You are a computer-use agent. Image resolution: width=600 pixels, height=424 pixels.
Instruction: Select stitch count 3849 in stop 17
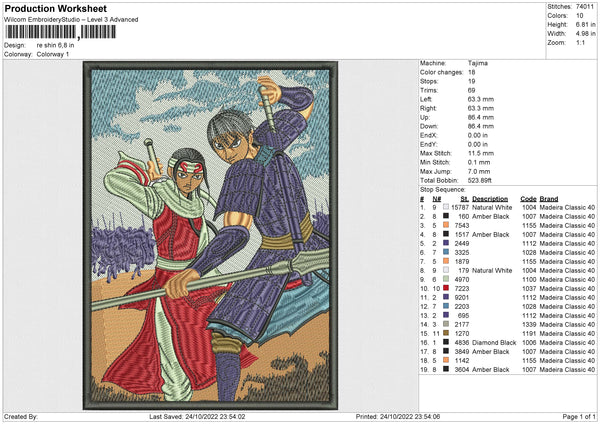point(462,351)
